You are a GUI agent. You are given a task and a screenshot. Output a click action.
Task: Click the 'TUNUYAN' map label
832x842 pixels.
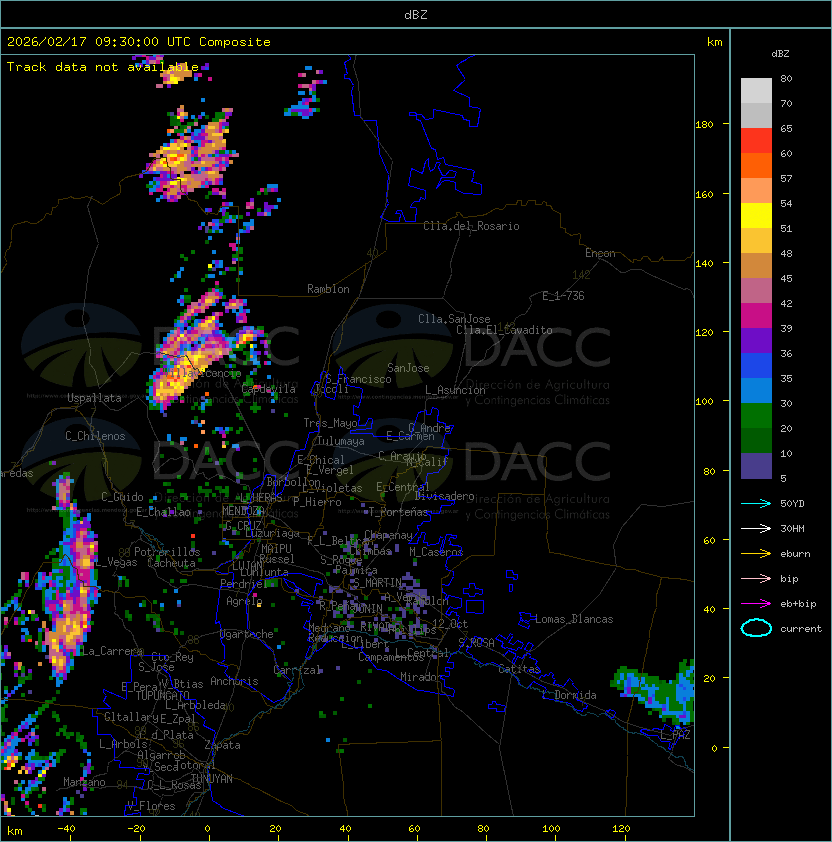[212, 779]
